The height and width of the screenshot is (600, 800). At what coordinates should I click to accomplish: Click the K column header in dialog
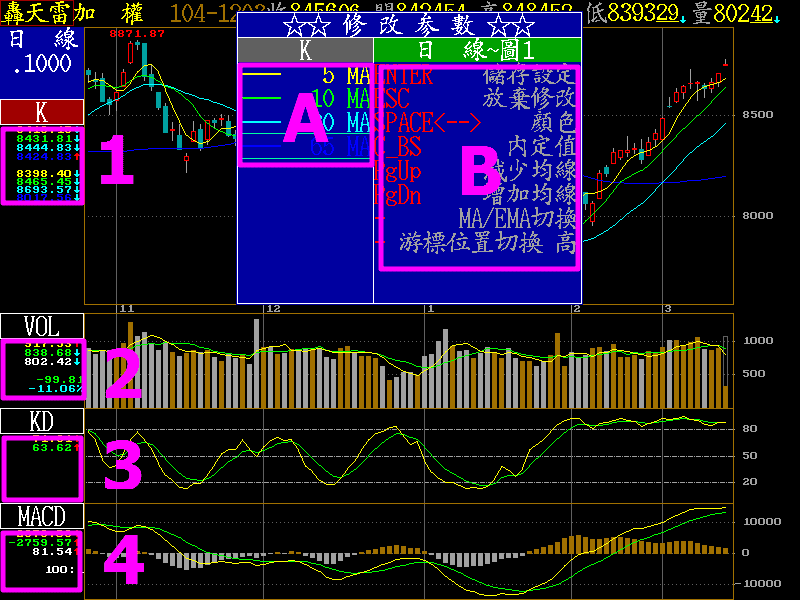point(305,50)
